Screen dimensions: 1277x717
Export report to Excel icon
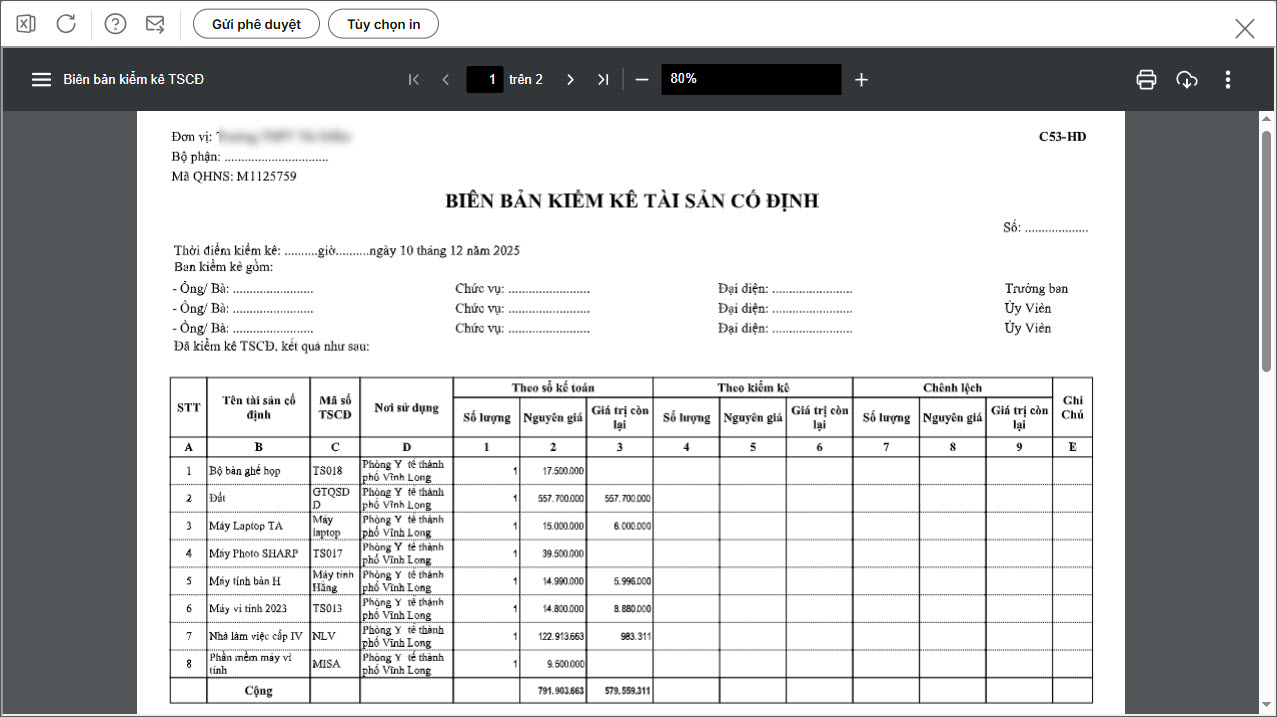tap(26, 24)
